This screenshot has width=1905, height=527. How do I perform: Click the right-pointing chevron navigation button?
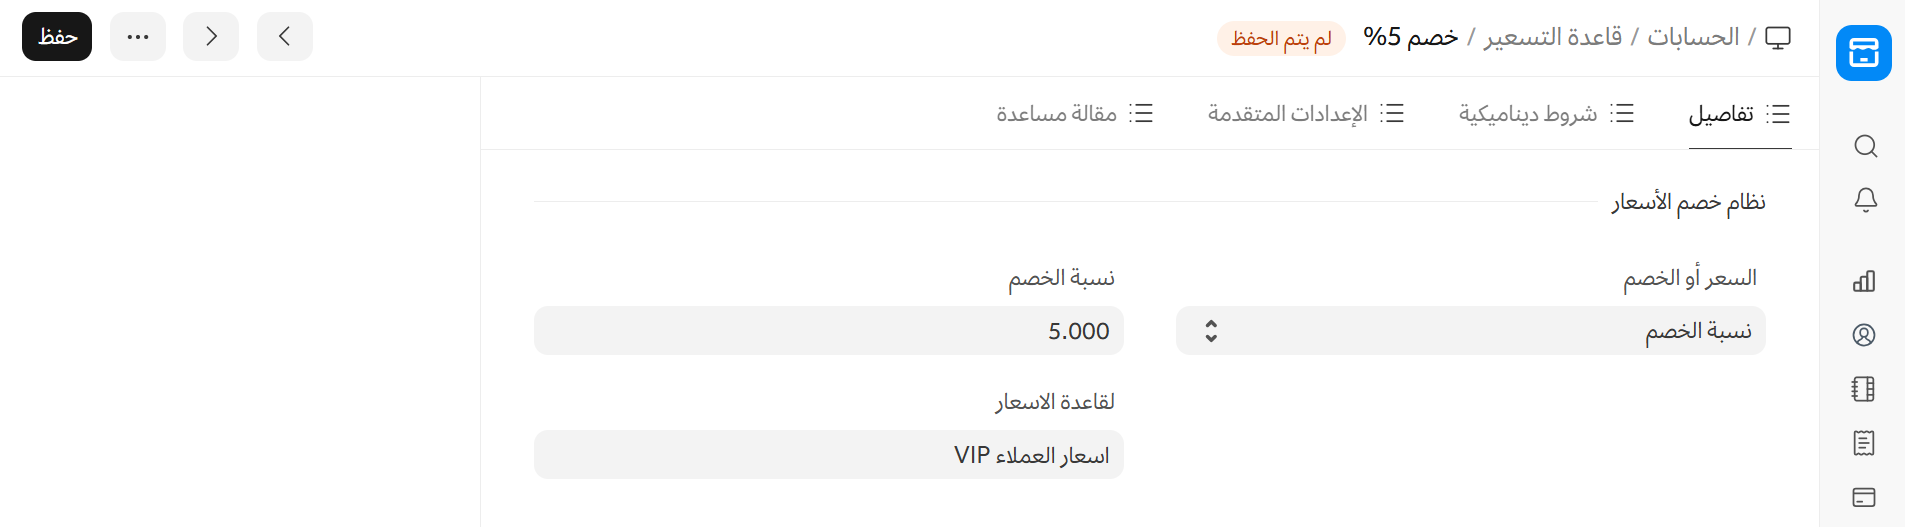click(211, 37)
